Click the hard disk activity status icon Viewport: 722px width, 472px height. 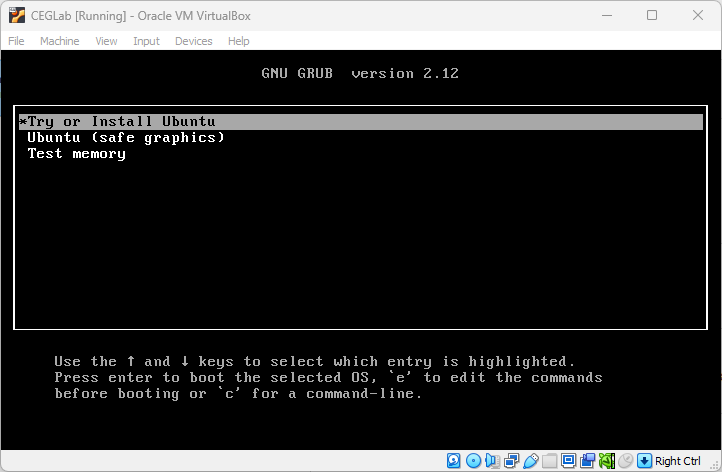tap(454, 460)
